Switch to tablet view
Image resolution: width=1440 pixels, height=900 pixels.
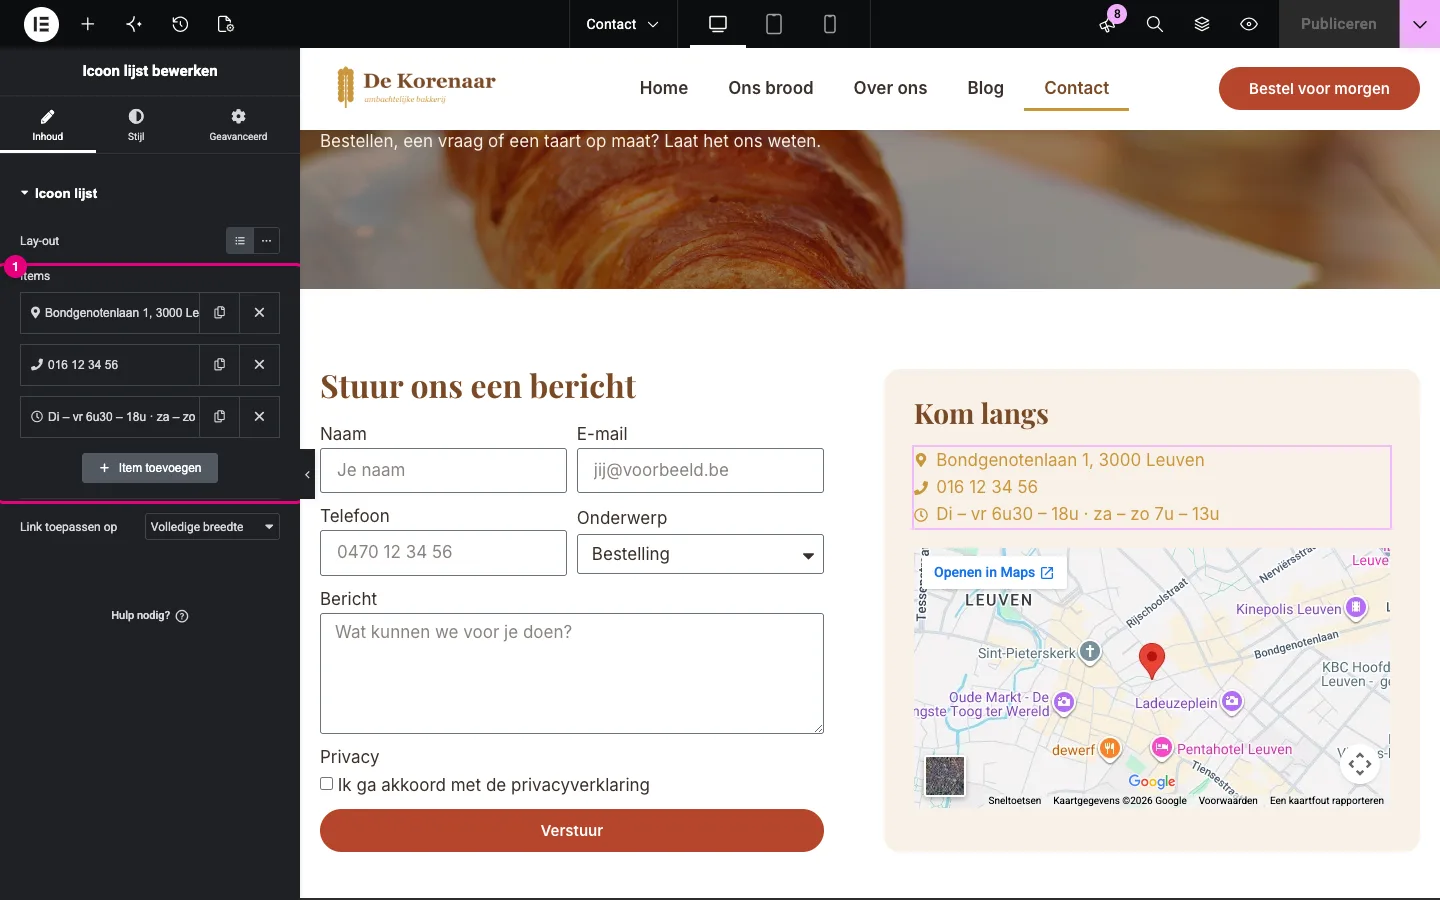[x=774, y=24]
